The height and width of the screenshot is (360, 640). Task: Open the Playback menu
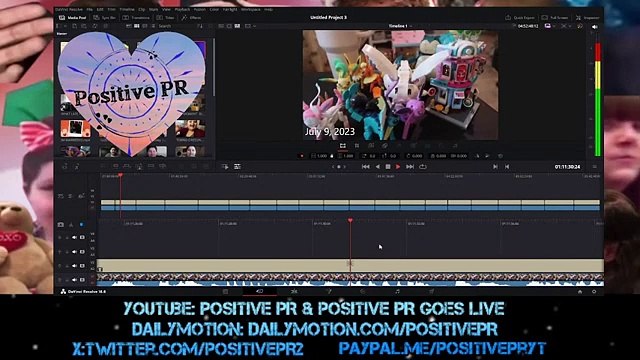182,9
